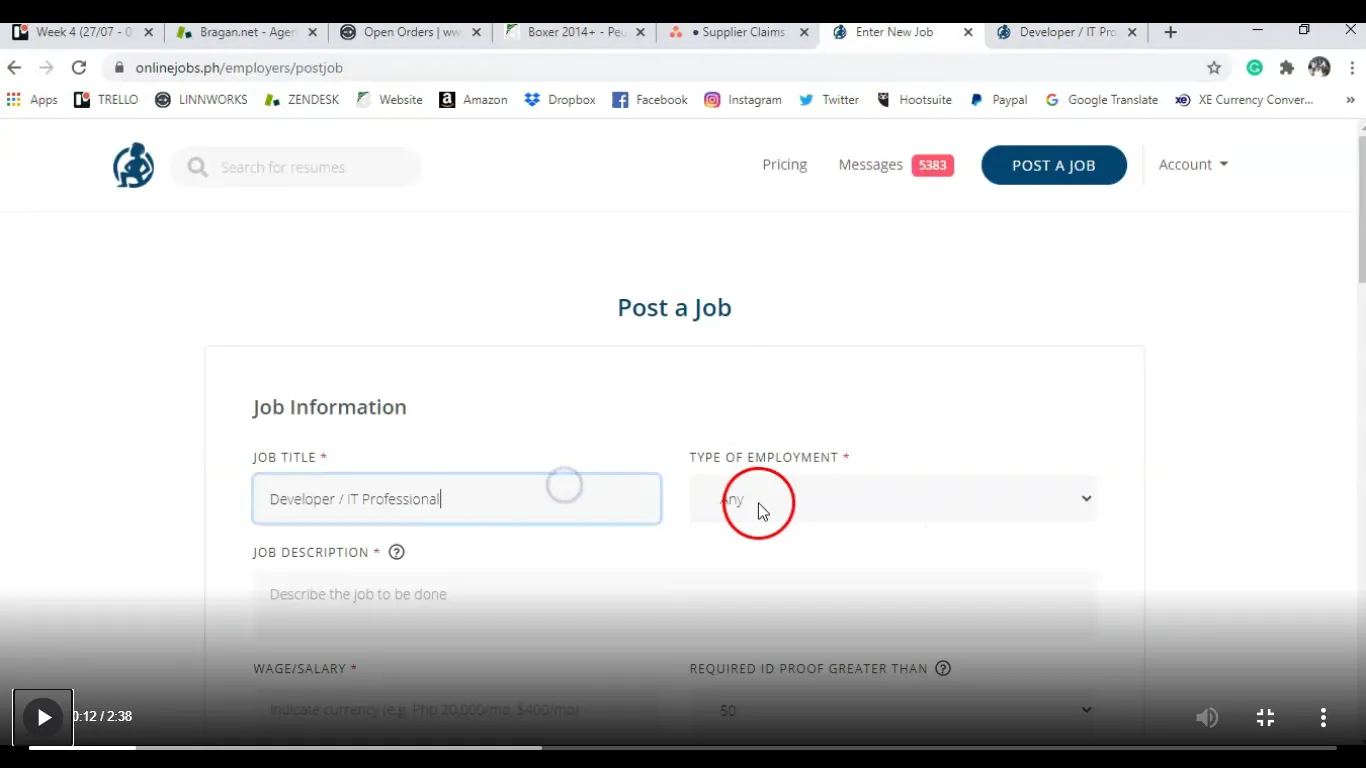Open the Twitter bookmark
The width and height of the screenshot is (1366, 768).
point(829,100)
